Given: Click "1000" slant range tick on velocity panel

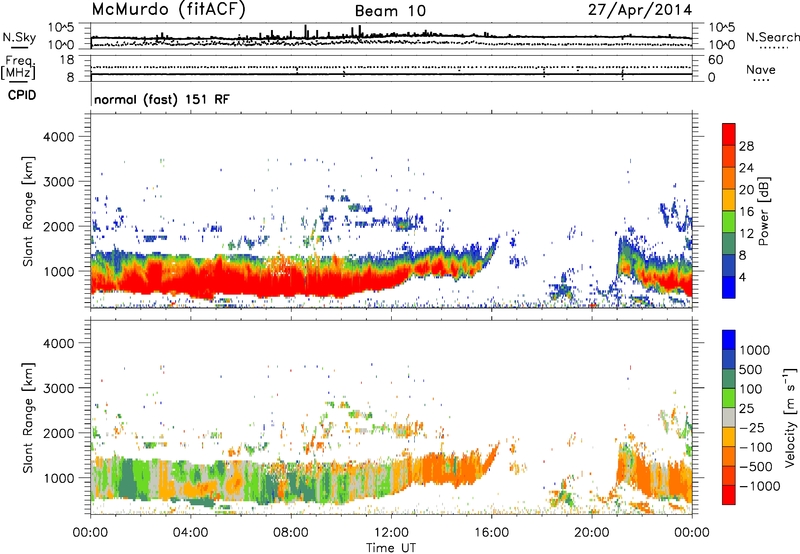Looking at the screenshot, I should point(59,478).
